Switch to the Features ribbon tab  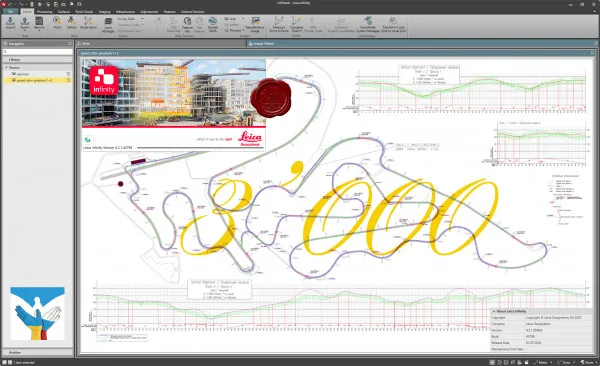pyautogui.click(x=170, y=11)
